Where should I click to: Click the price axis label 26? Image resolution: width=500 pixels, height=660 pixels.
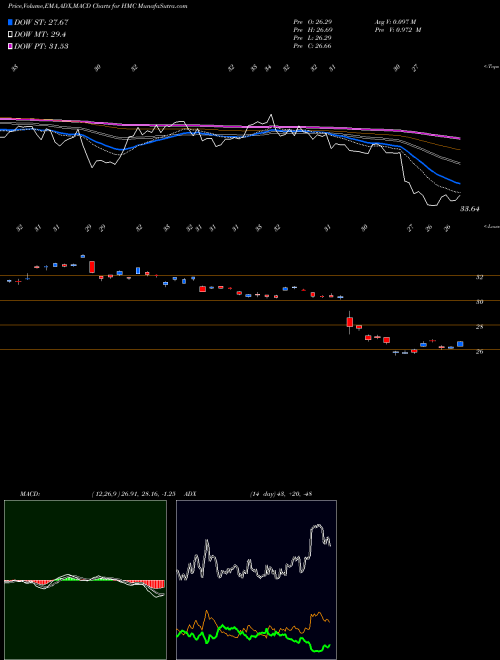[x=479, y=351]
